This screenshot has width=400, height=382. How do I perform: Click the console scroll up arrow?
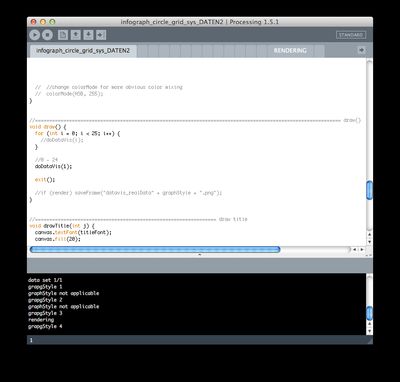(369, 324)
